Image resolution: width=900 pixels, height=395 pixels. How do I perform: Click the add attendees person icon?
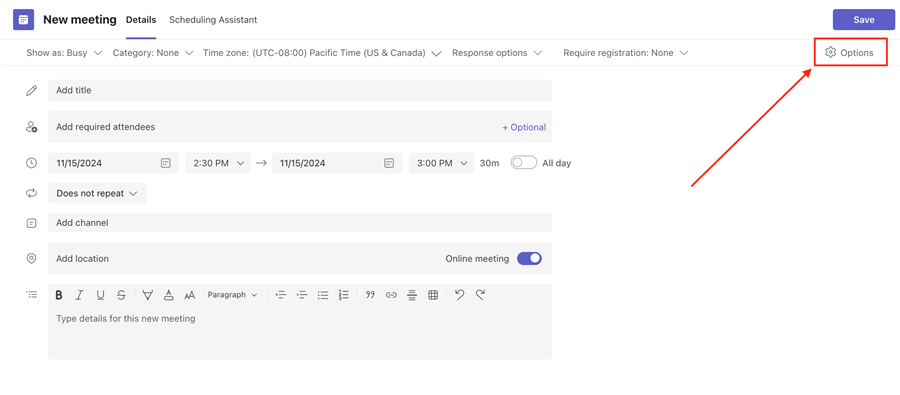32,127
